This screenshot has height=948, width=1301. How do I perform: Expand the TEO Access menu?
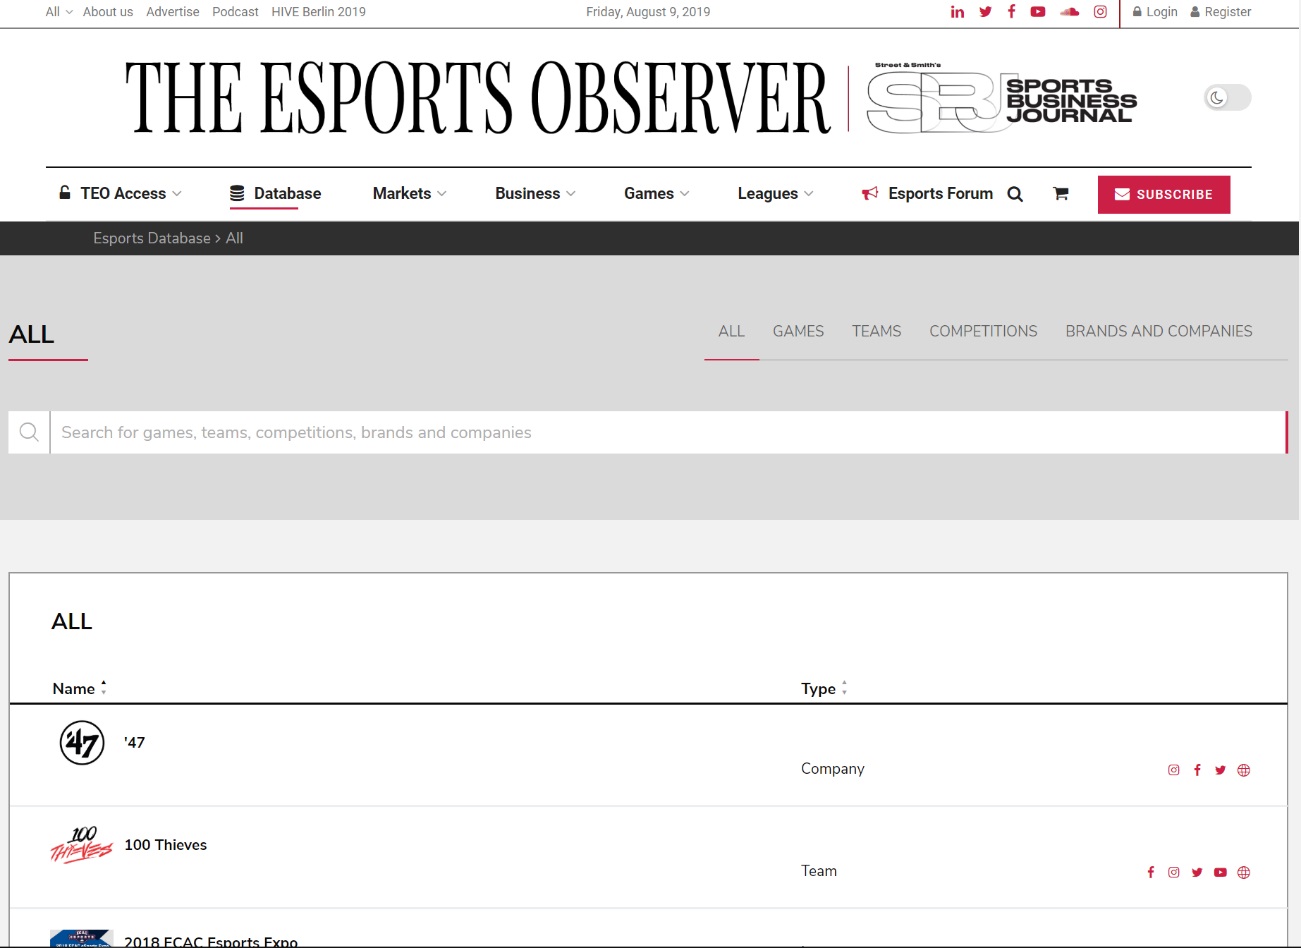pyautogui.click(x=120, y=194)
